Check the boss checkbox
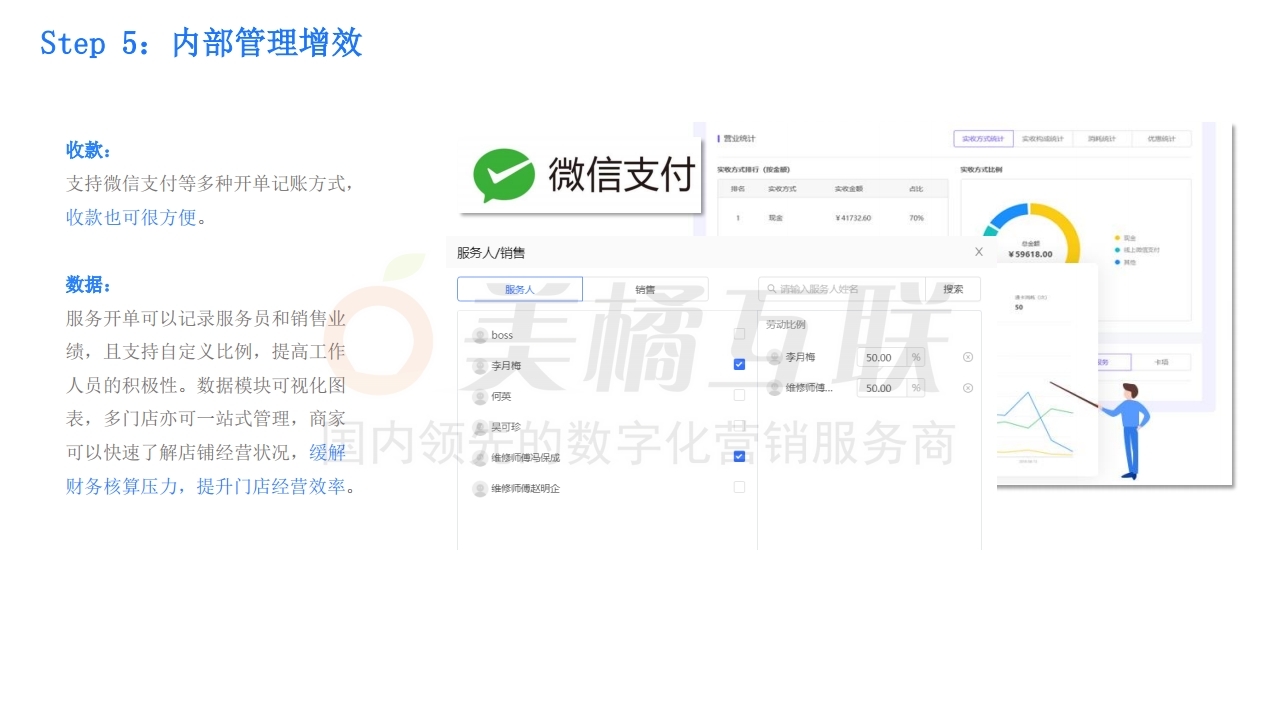Image resolution: width=1280 pixels, height=720 pixels. click(x=739, y=334)
